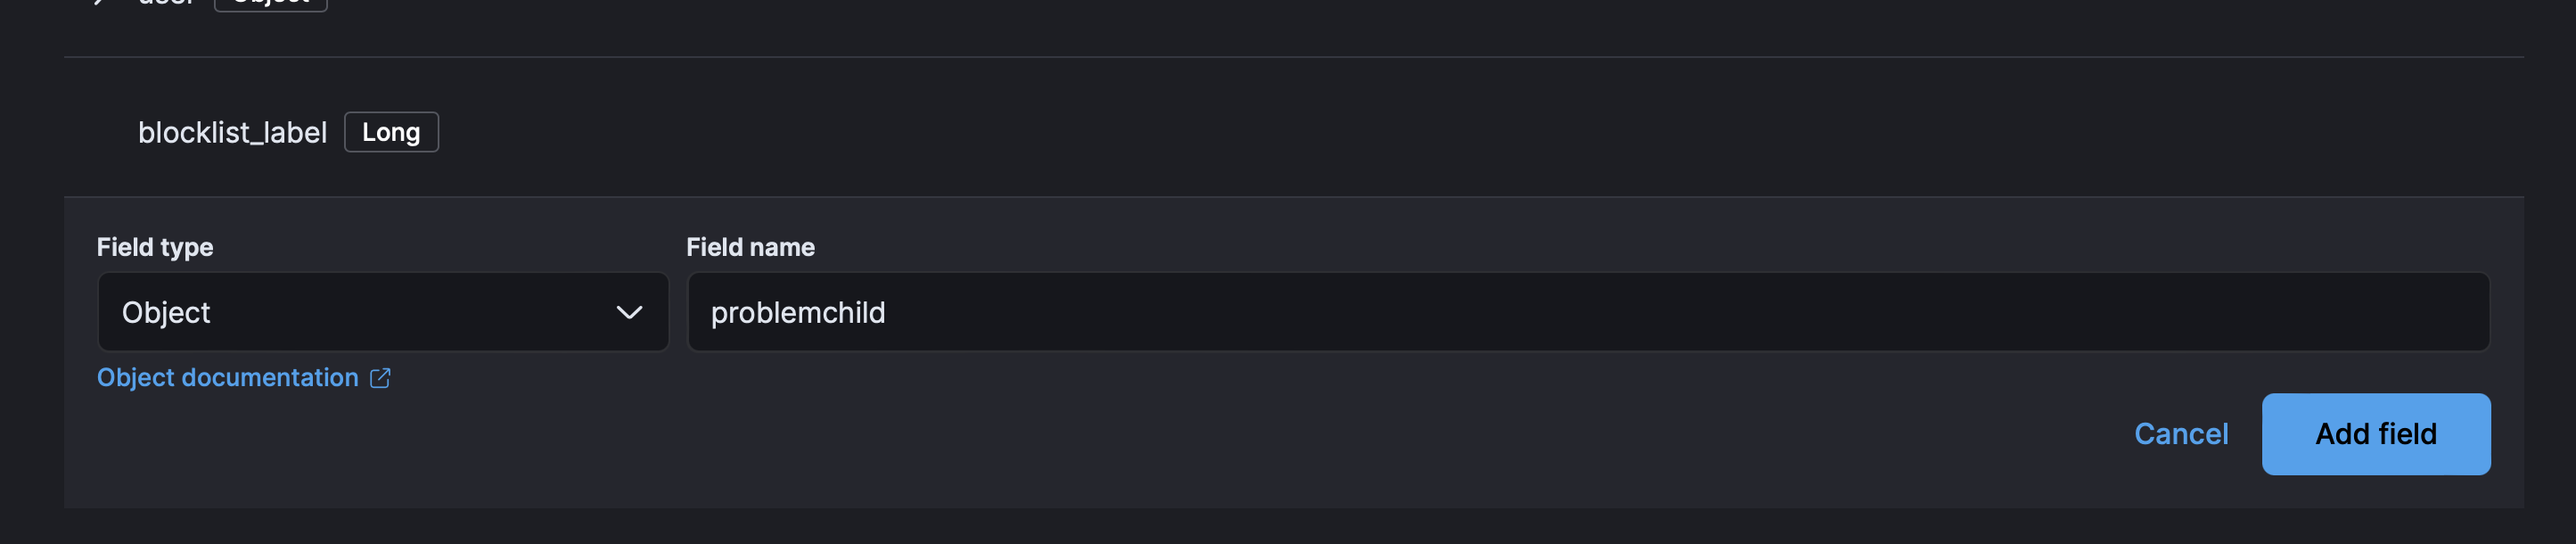Viewport: 2576px width, 544px height.
Task: Open the Object documentation external link icon
Action: click(380, 378)
